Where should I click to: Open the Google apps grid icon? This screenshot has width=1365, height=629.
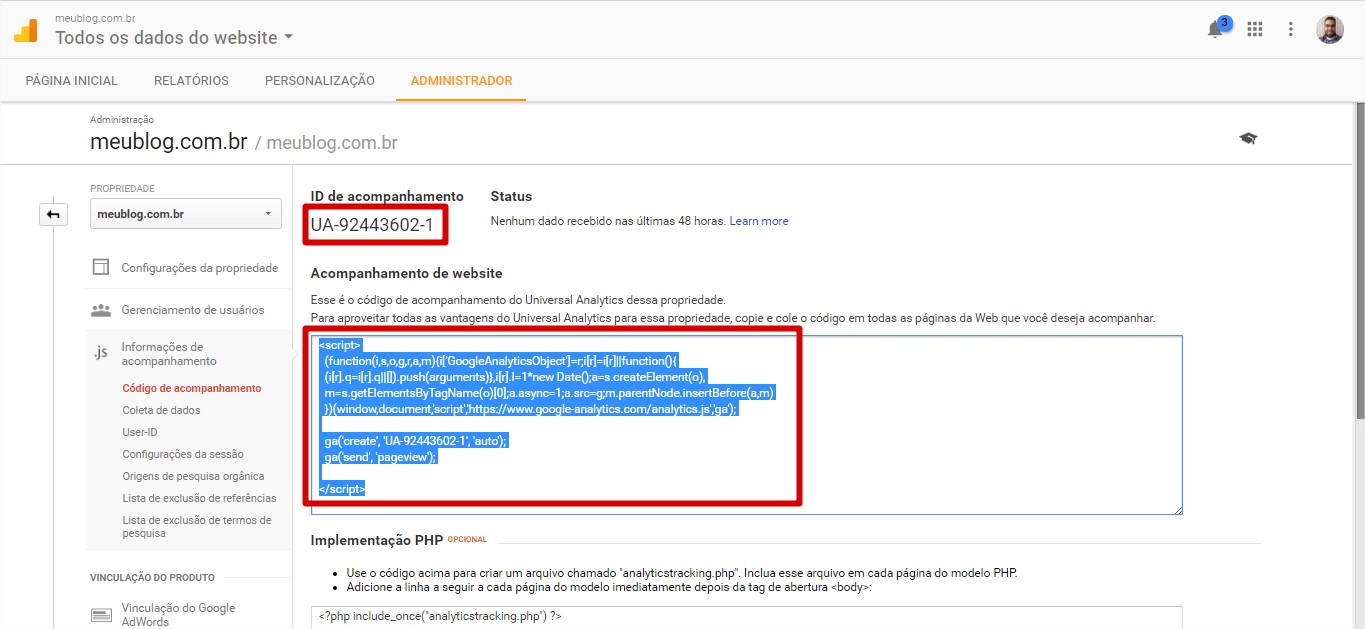click(1255, 29)
